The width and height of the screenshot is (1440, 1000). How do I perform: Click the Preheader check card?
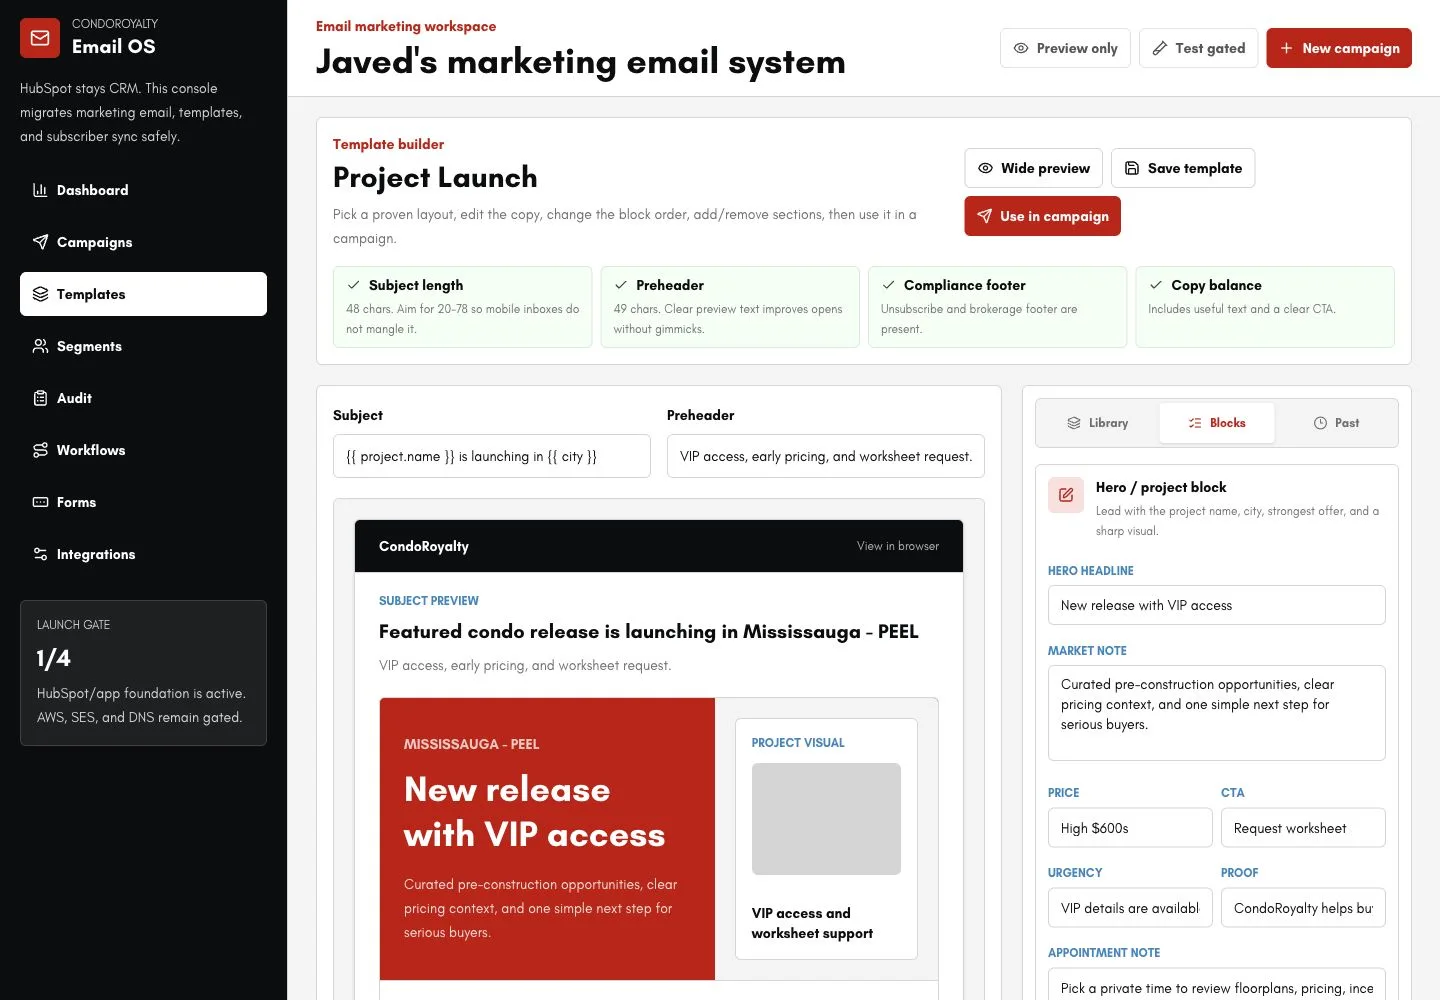point(730,307)
